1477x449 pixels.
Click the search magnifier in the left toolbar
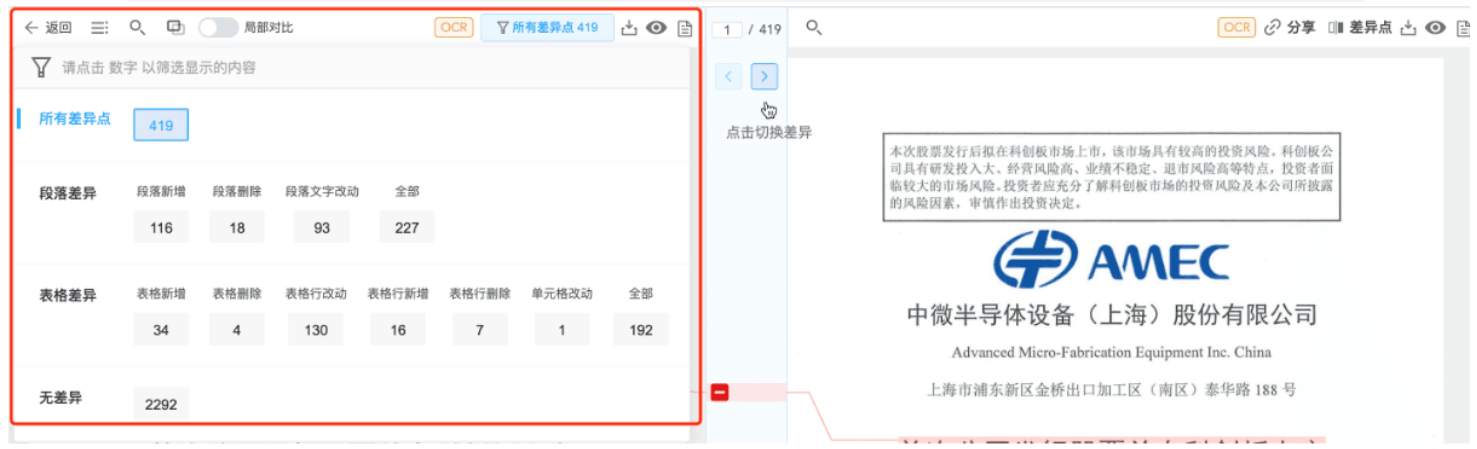[138, 28]
